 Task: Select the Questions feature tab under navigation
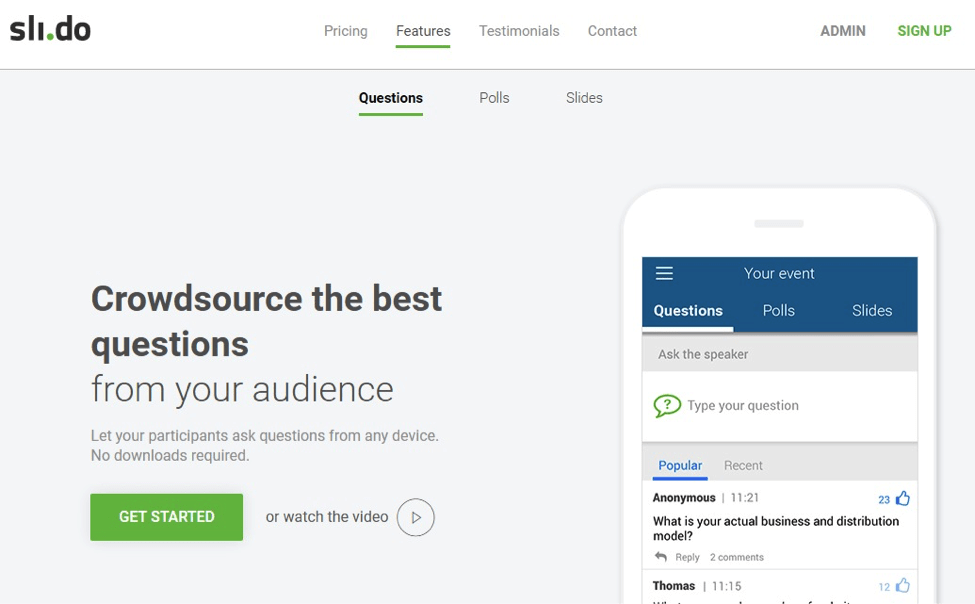pyautogui.click(x=391, y=98)
